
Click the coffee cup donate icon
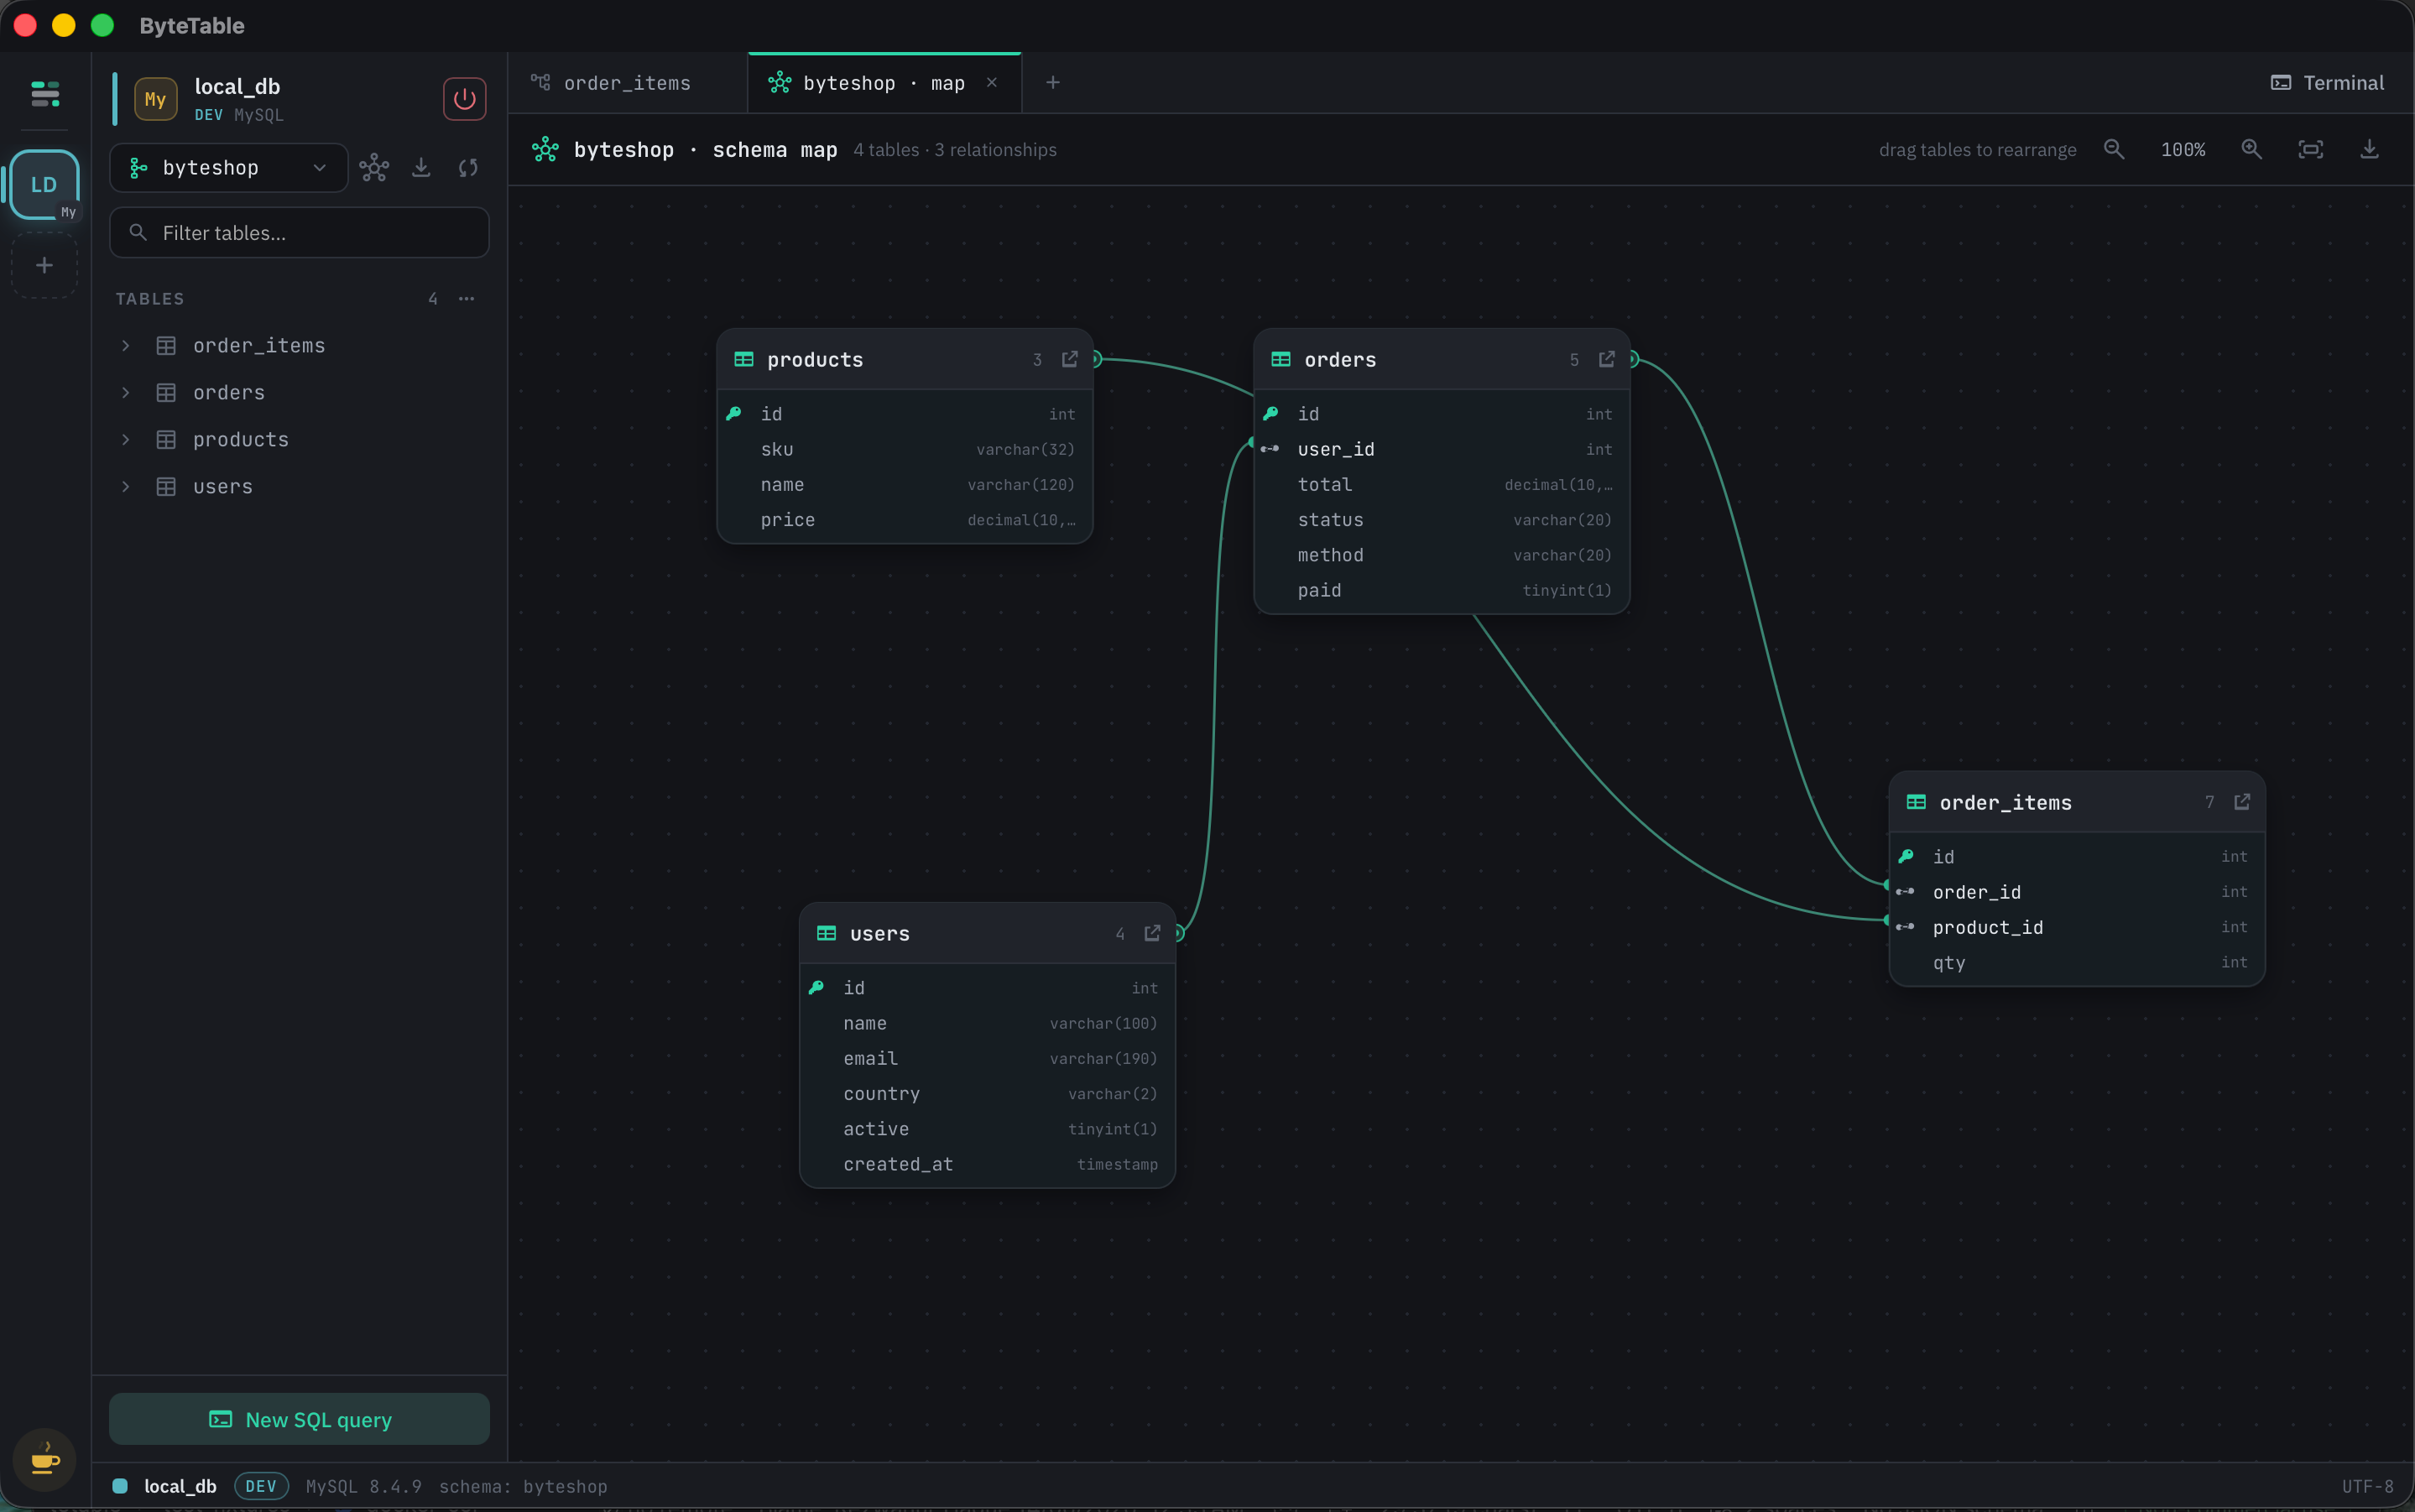click(x=44, y=1459)
